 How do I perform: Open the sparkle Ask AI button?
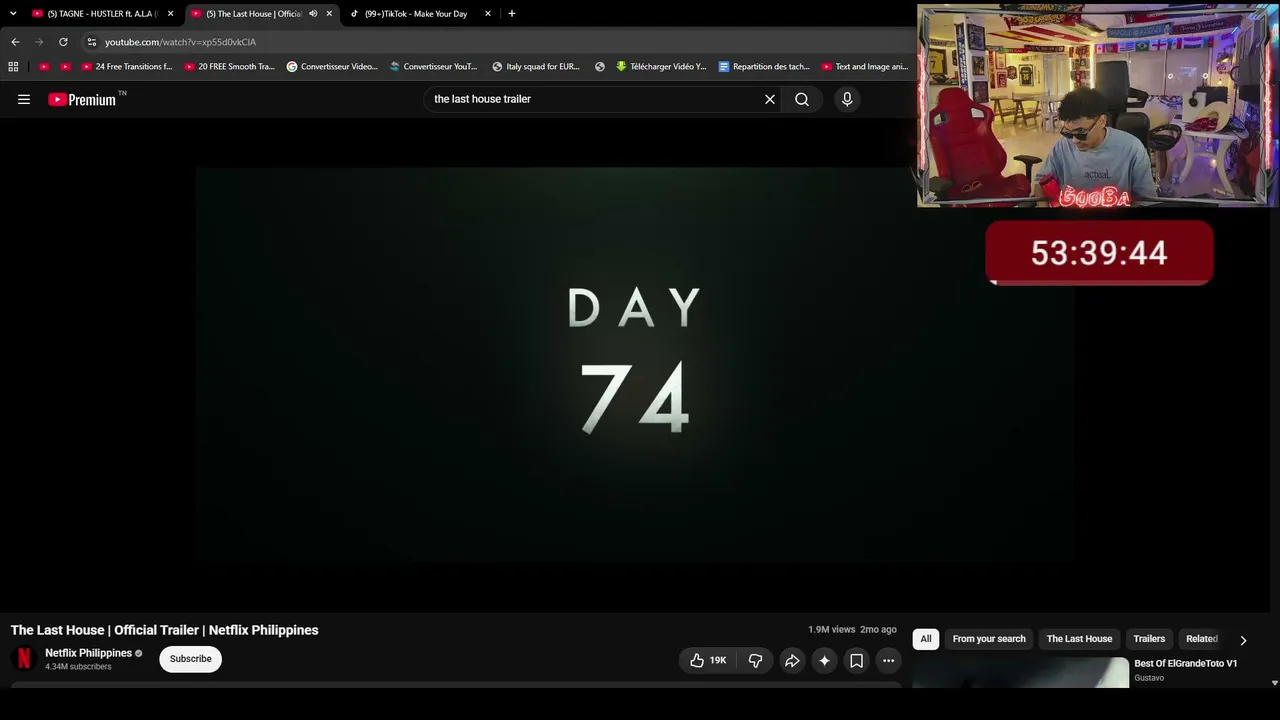coord(824,660)
